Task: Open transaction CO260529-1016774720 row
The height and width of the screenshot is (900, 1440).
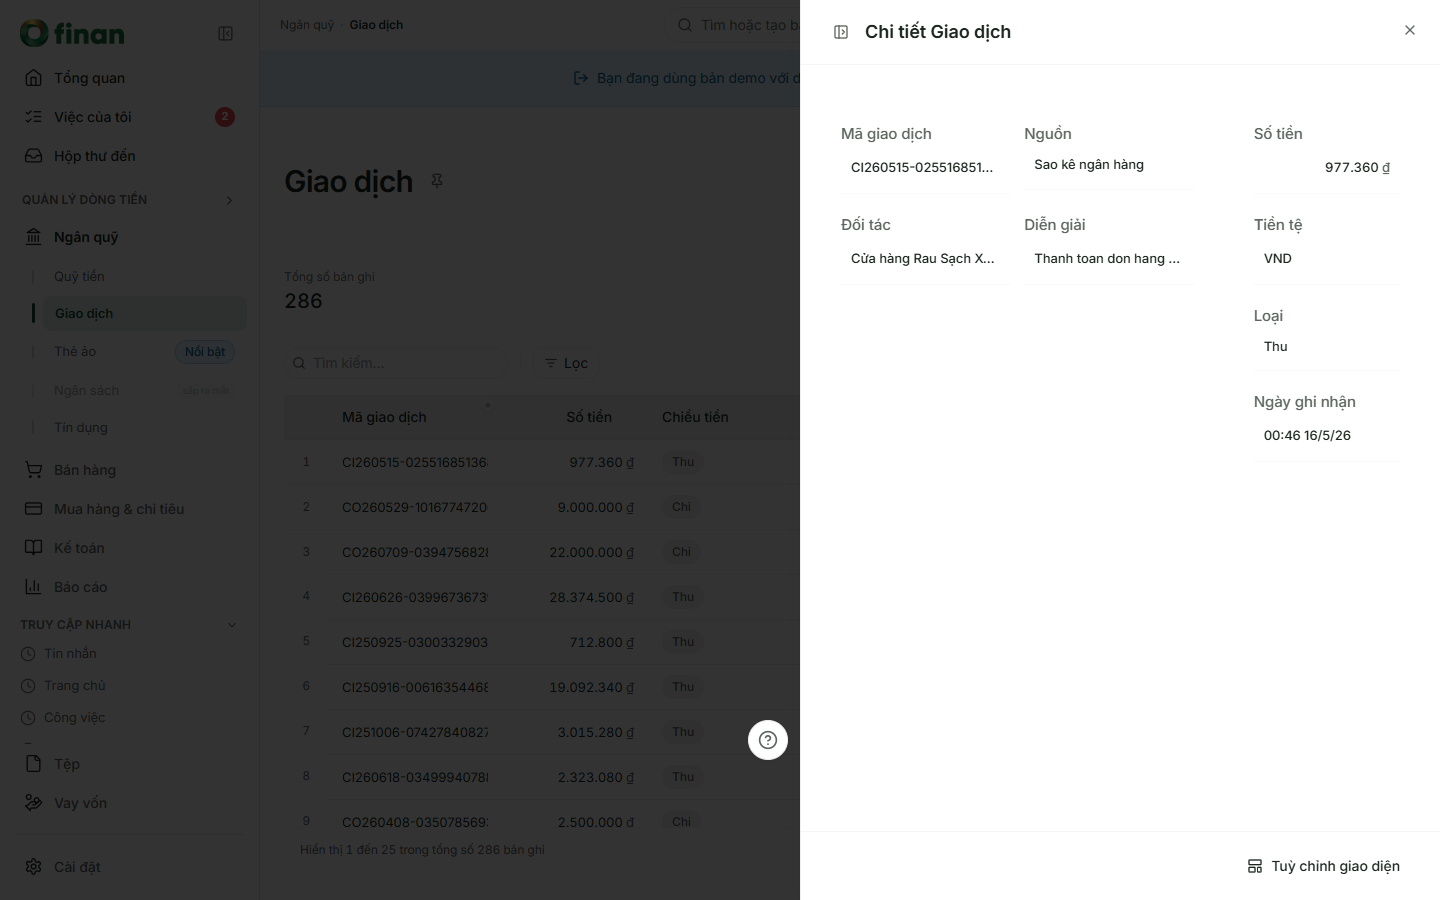Action: tap(542, 507)
